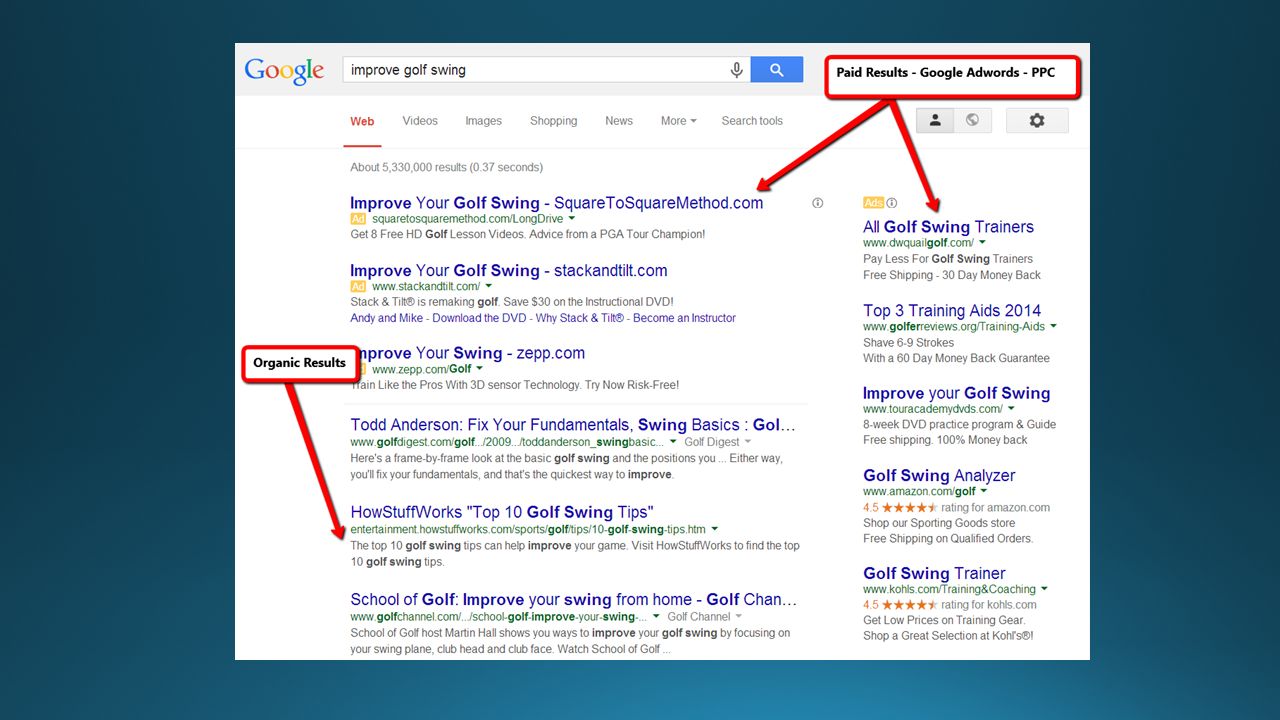
Task: Open 'Improve your Golf Swing' touracademydvds ad
Action: pos(956,393)
